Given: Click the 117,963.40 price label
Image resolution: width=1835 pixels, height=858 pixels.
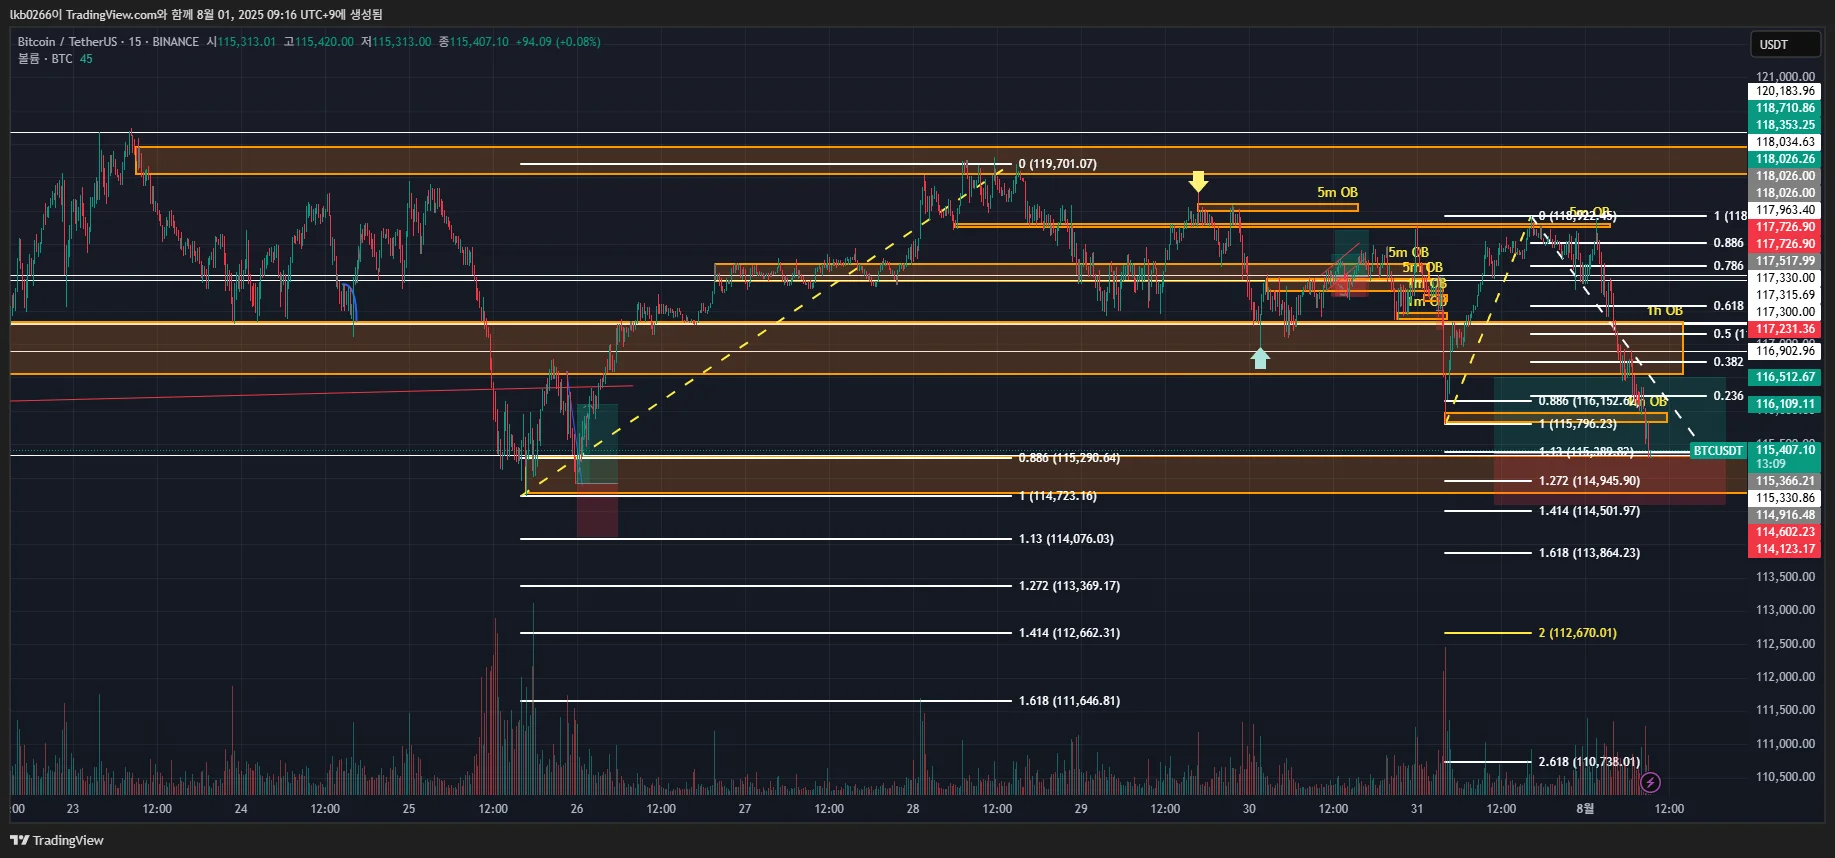Looking at the screenshot, I should pyautogui.click(x=1785, y=210).
